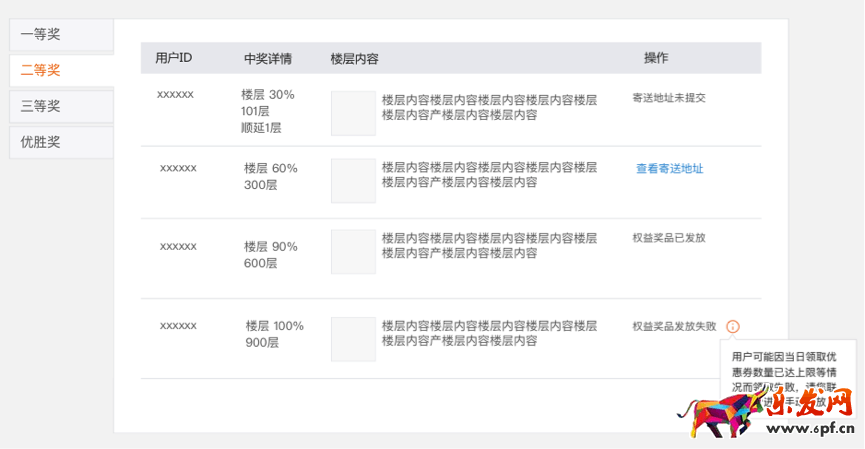Click the 寄送地址未提交 status text
Screen dimensions: 865x449
669,98
